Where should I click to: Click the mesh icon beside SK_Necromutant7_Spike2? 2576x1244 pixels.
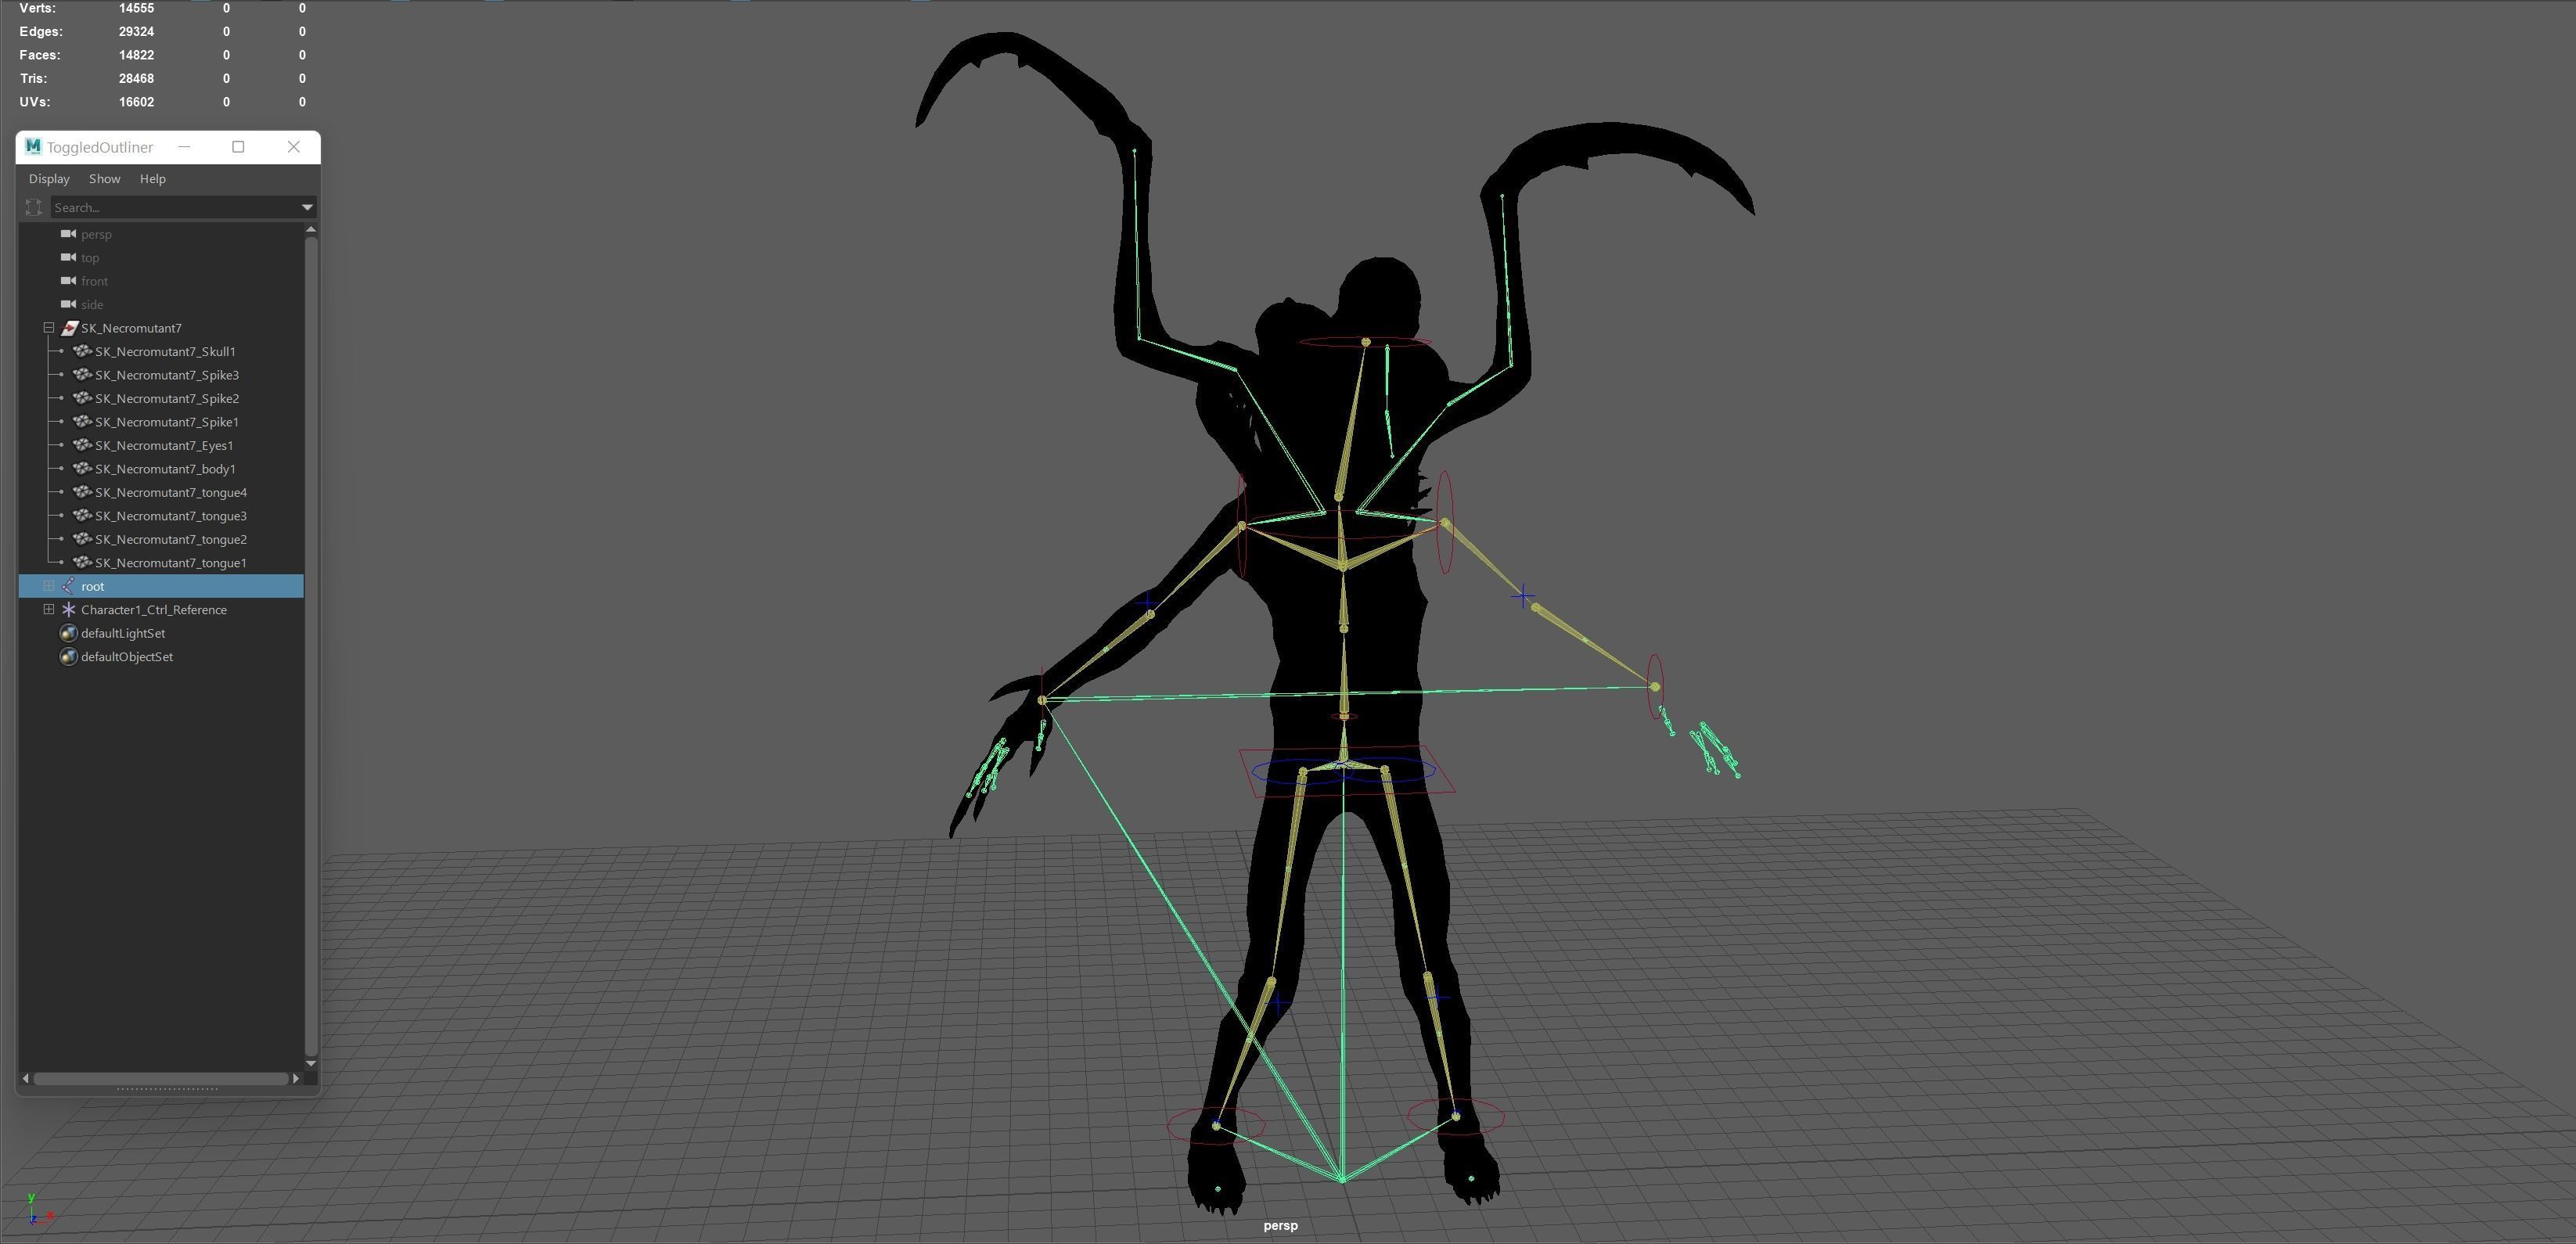click(82, 398)
